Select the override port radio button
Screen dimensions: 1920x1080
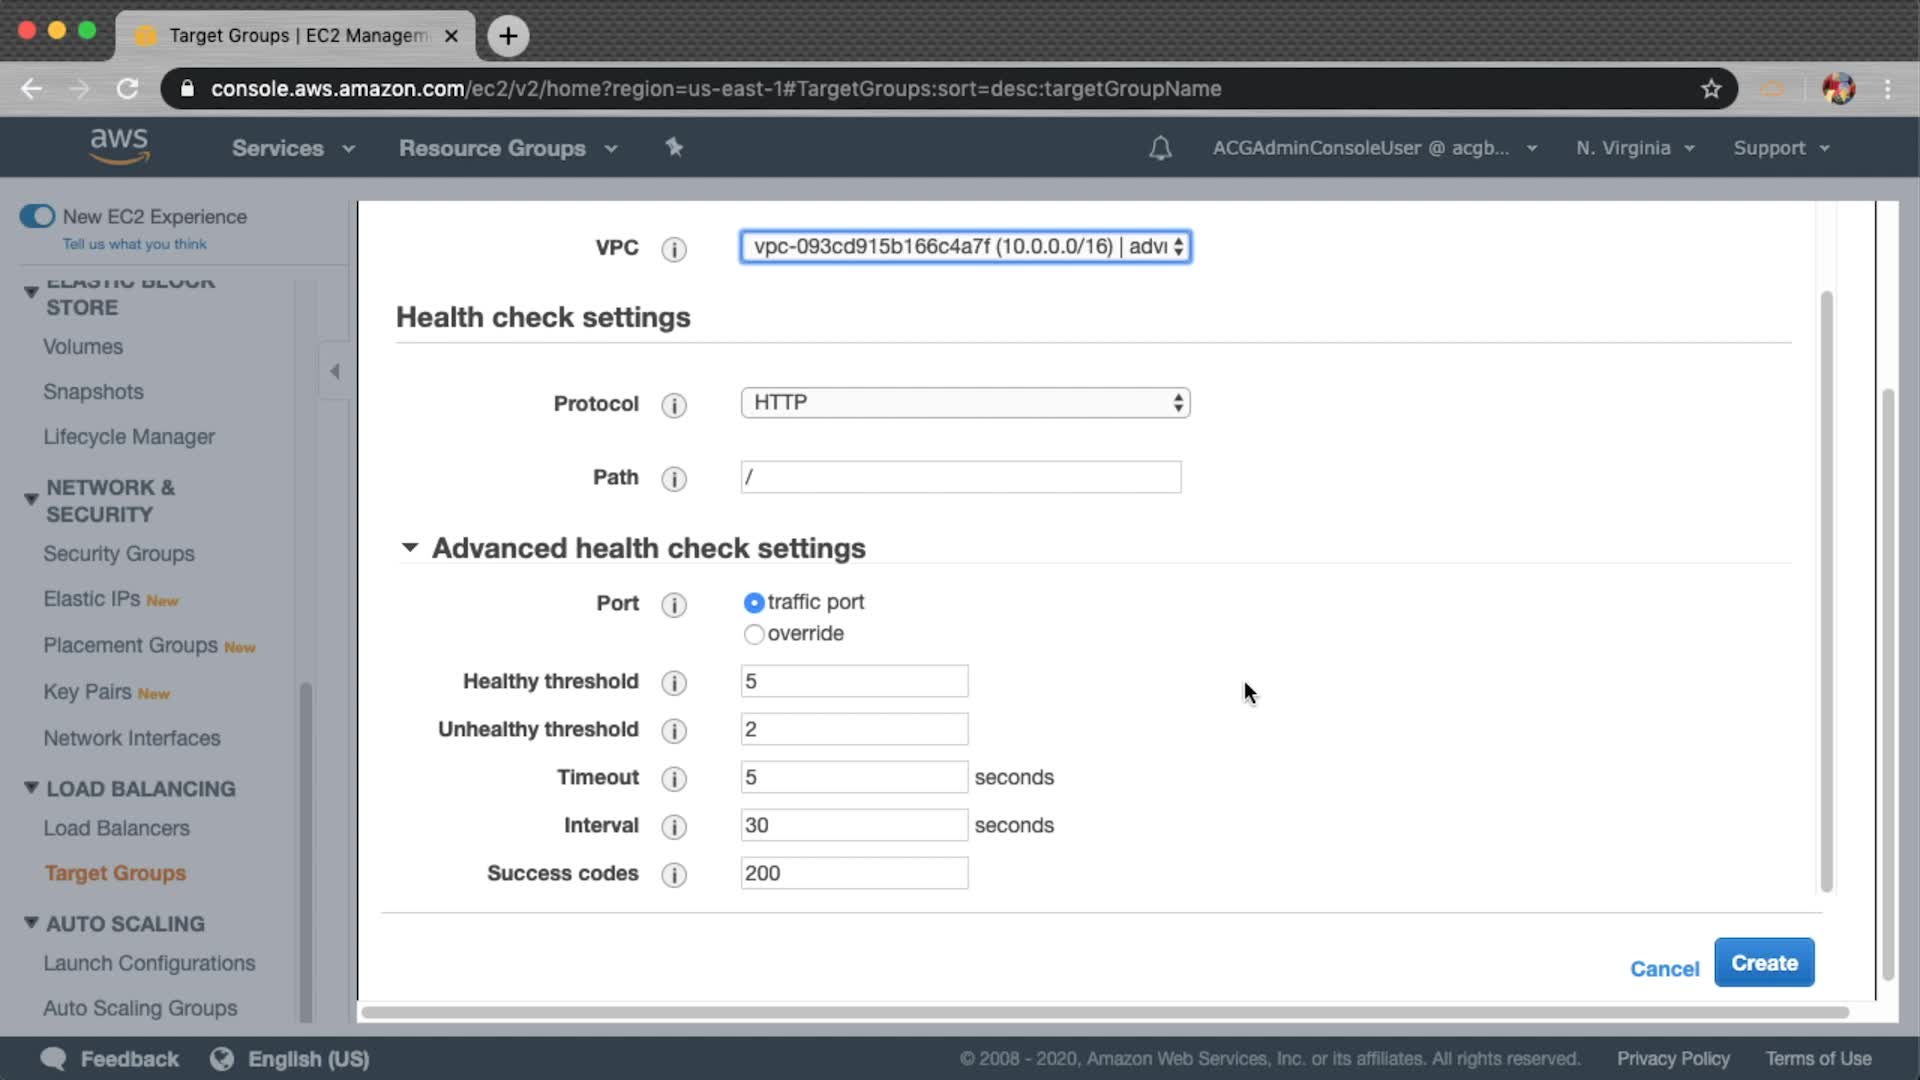(x=754, y=634)
